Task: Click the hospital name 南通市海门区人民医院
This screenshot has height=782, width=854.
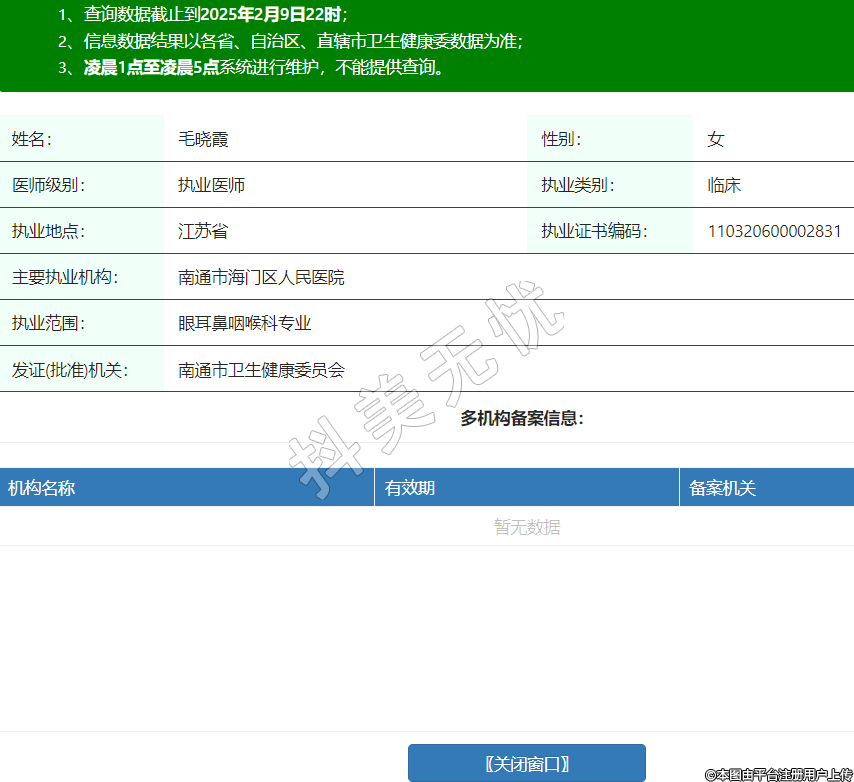Action: [x=261, y=277]
